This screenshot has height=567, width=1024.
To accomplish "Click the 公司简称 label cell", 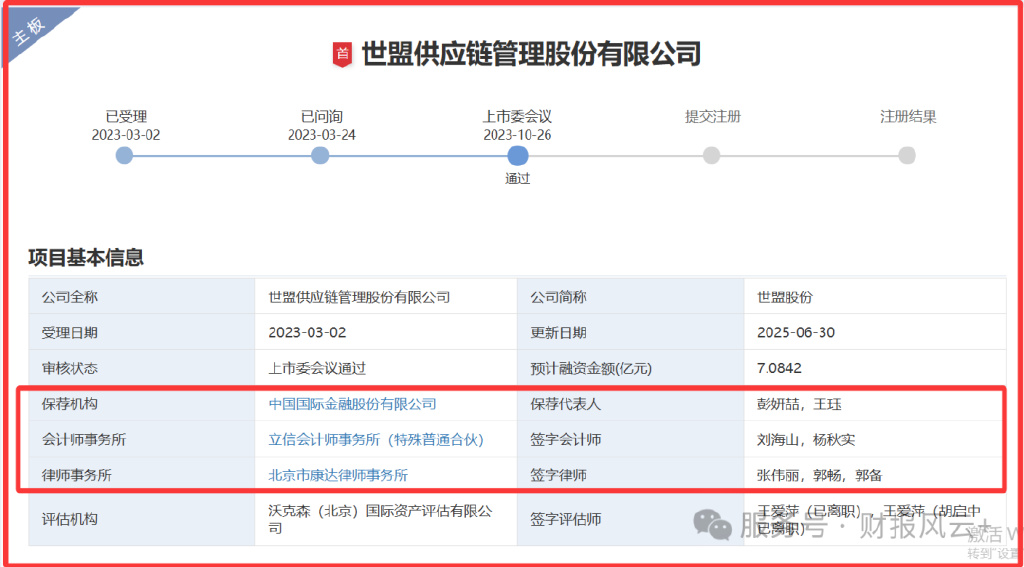I will [630, 297].
